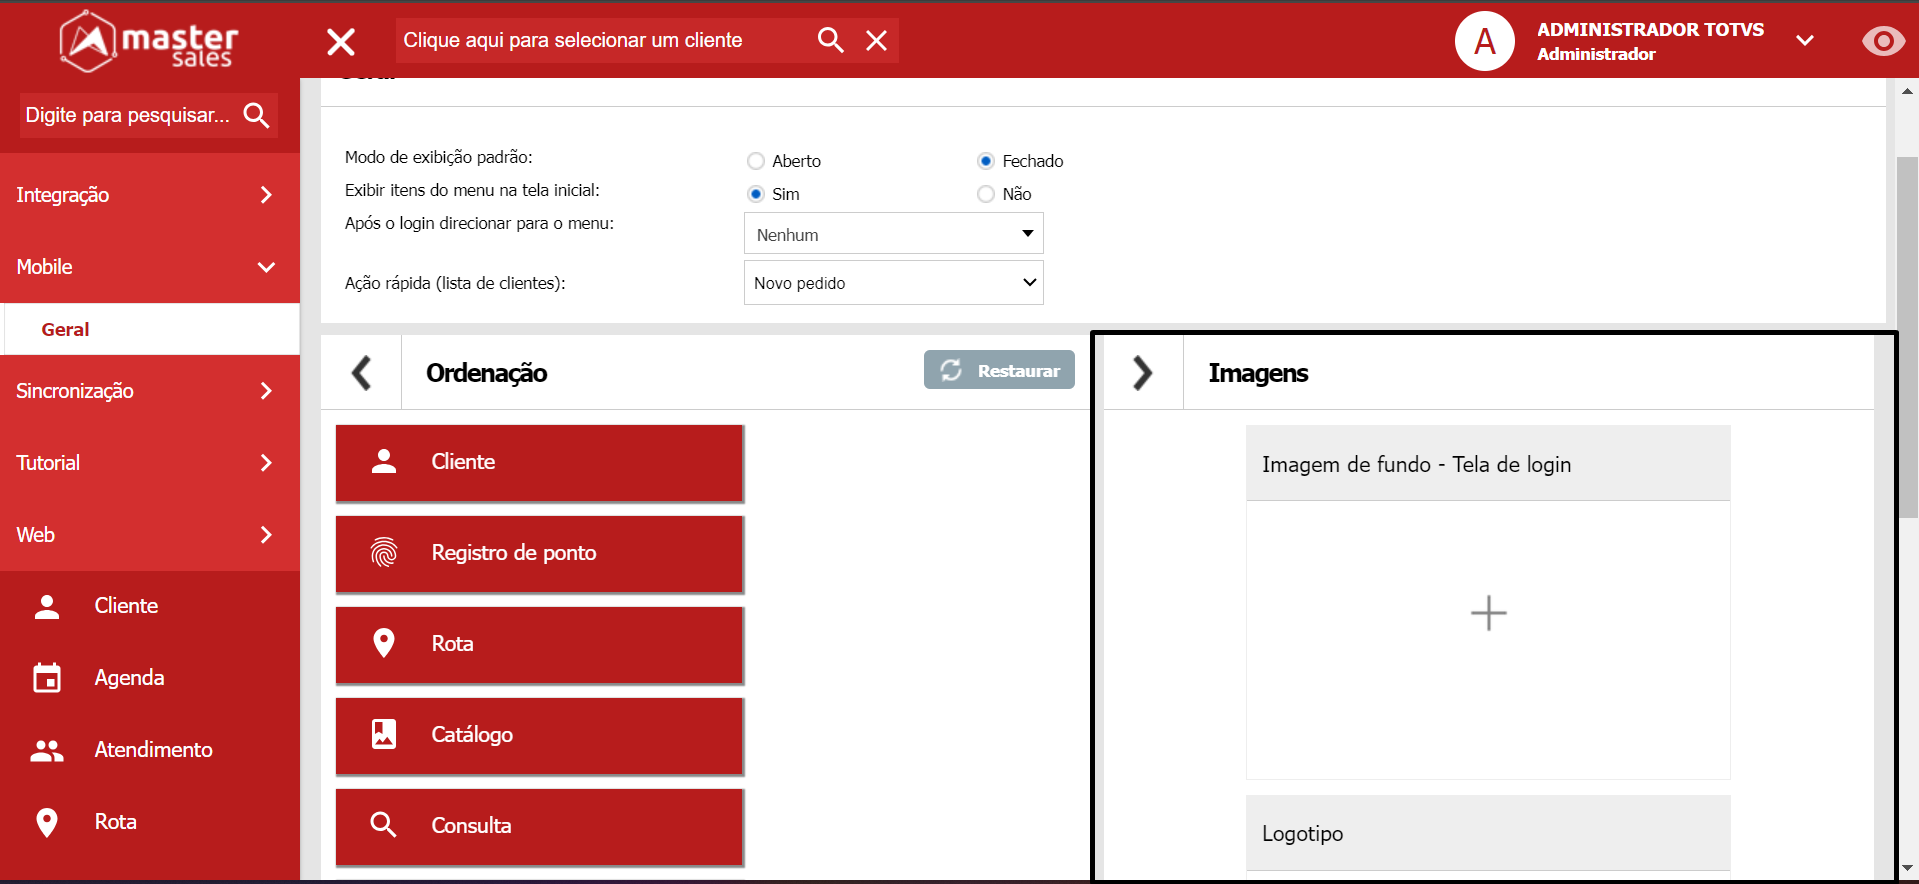Click the page scrollbar up arrow
Image resolution: width=1919 pixels, height=884 pixels.
coord(1907,91)
